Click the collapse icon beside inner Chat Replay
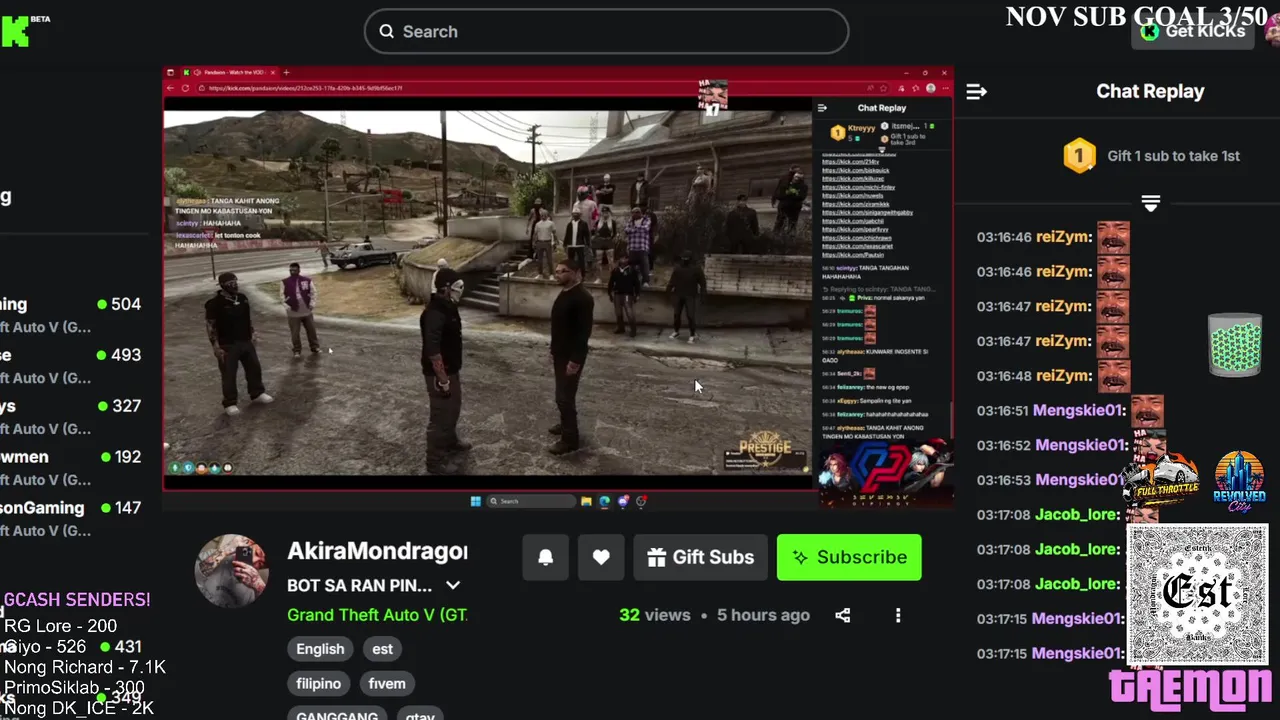Viewport: 1280px width, 720px height. click(822, 108)
